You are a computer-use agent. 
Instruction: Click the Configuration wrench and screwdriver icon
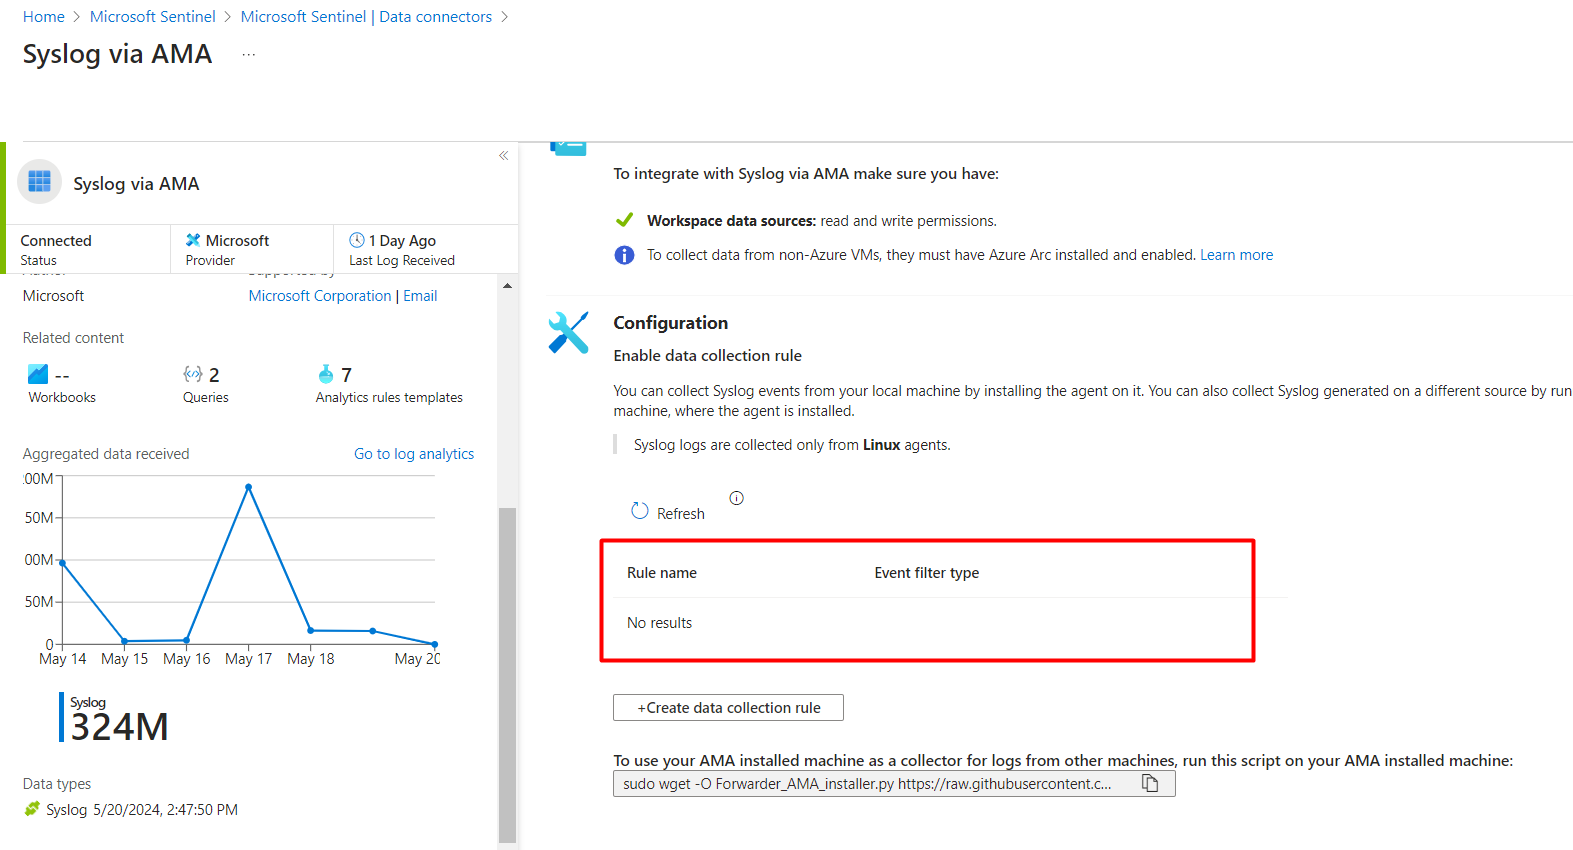coord(568,332)
